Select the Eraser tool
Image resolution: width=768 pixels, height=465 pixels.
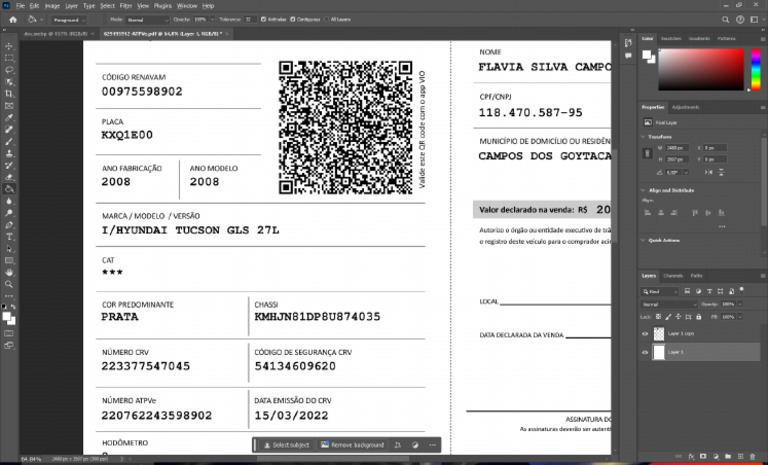9,177
